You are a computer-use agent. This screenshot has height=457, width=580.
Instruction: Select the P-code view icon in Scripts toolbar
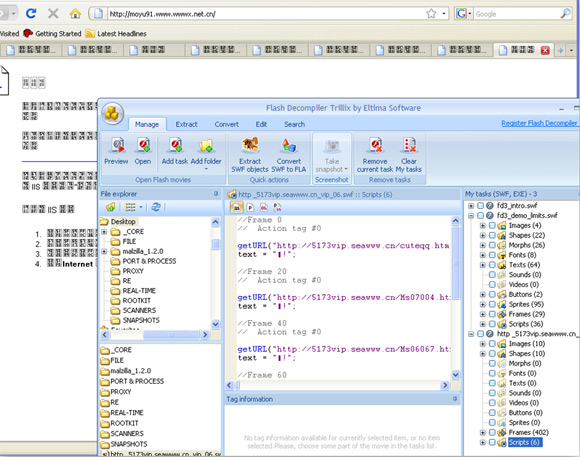(x=250, y=208)
